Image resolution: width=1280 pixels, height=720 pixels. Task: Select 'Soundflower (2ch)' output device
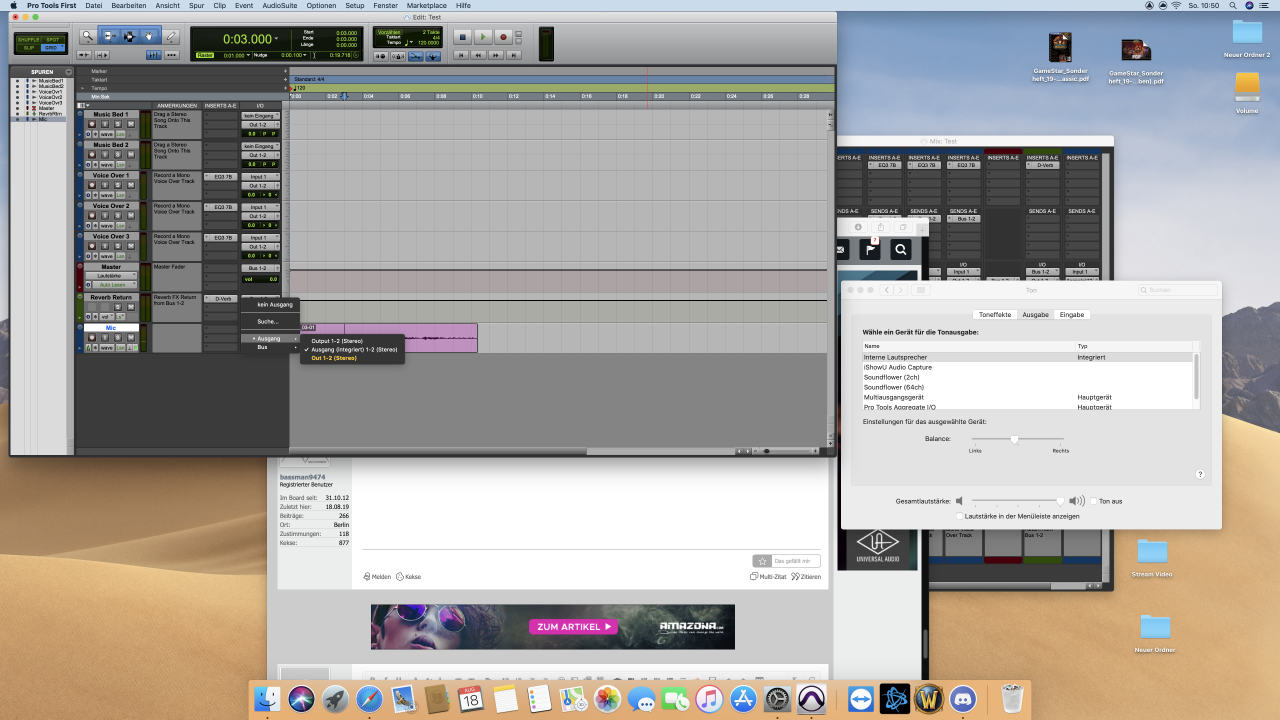(x=1029, y=377)
